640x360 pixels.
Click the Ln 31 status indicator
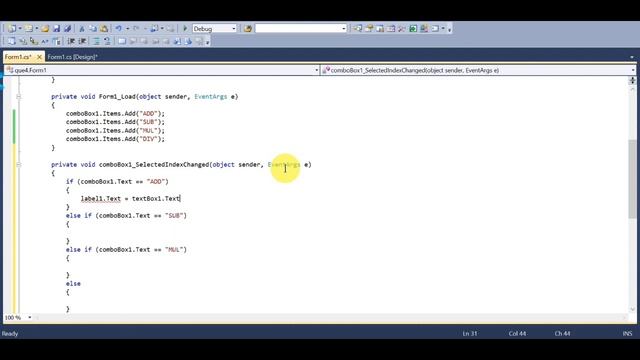point(470,333)
